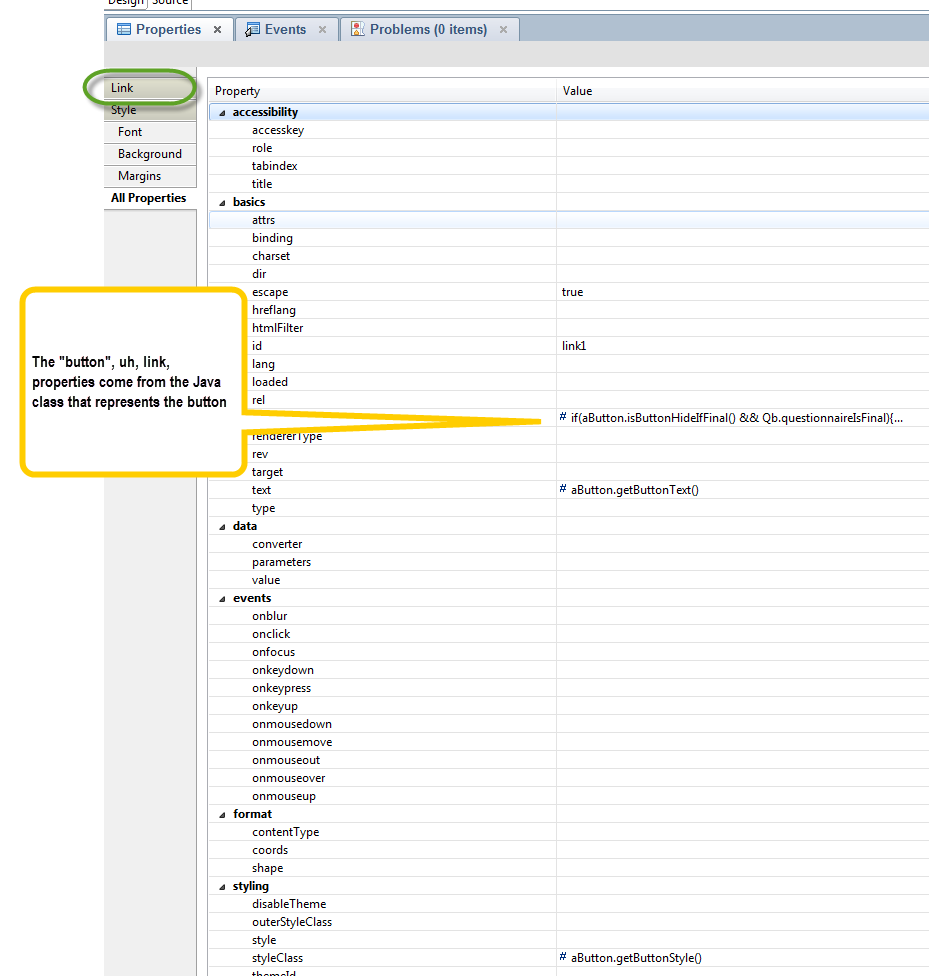Image resolution: width=929 pixels, height=976 pixels.
Task: Collapse the accessibility property group
Action: (x=222, y=111)
